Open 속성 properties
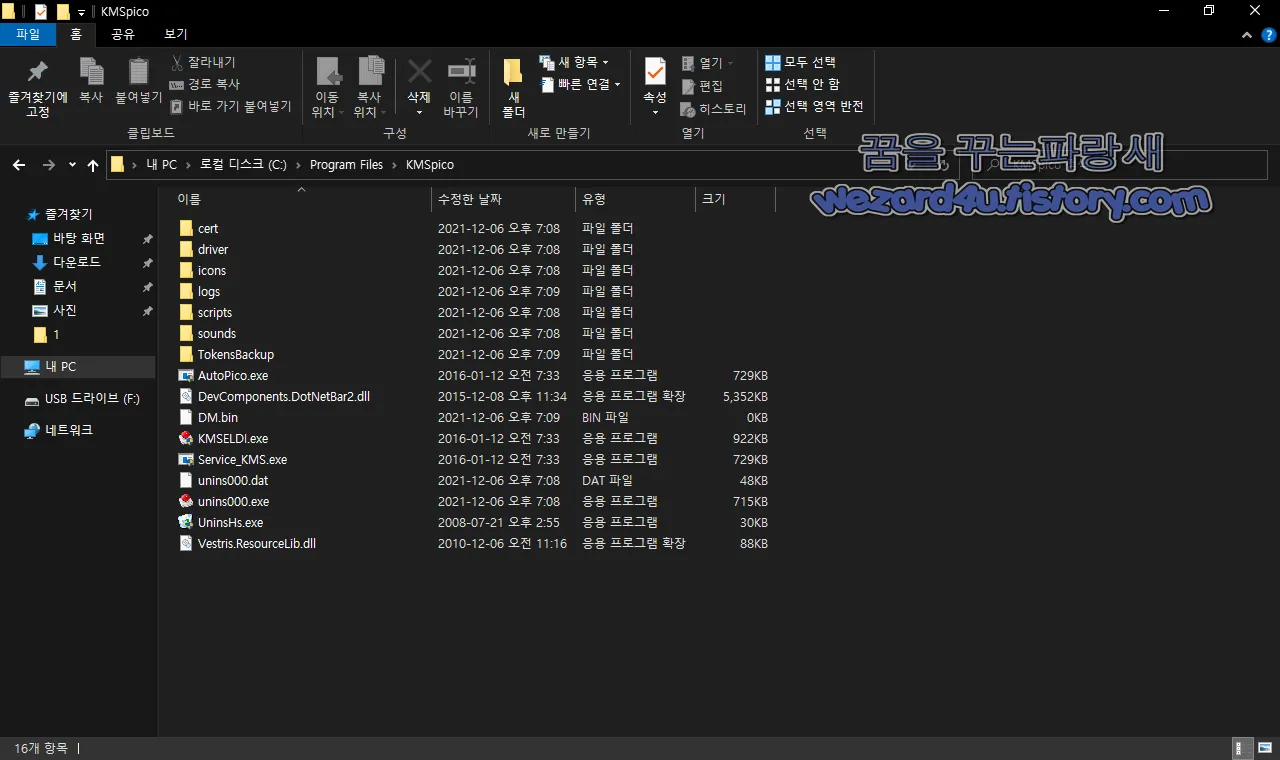 655,87
